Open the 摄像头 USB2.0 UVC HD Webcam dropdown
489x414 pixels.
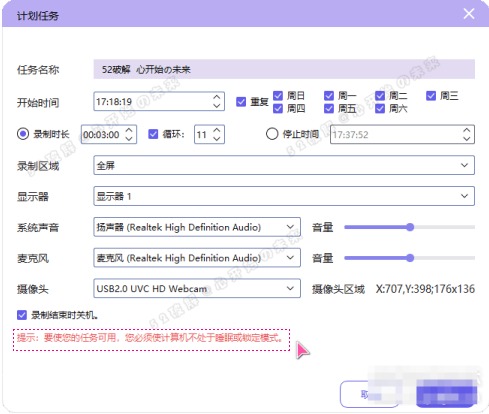pyautogui.click(x=197, y=288)
